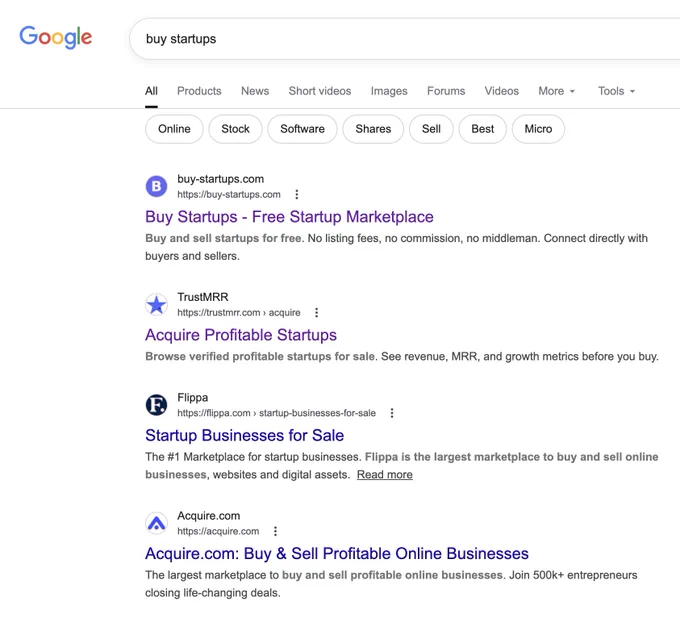Open three-dot options for TrustMRR result

point(317,312)
